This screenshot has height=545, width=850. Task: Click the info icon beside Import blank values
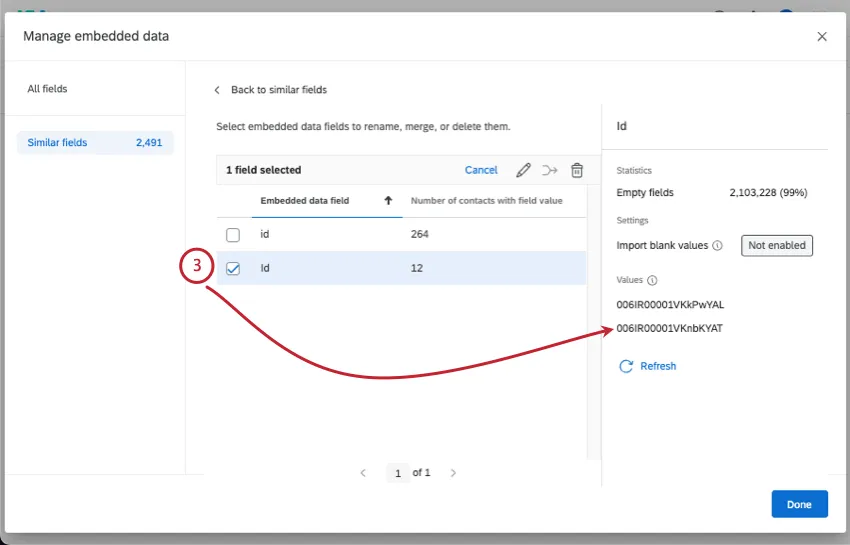coord(717,246)
